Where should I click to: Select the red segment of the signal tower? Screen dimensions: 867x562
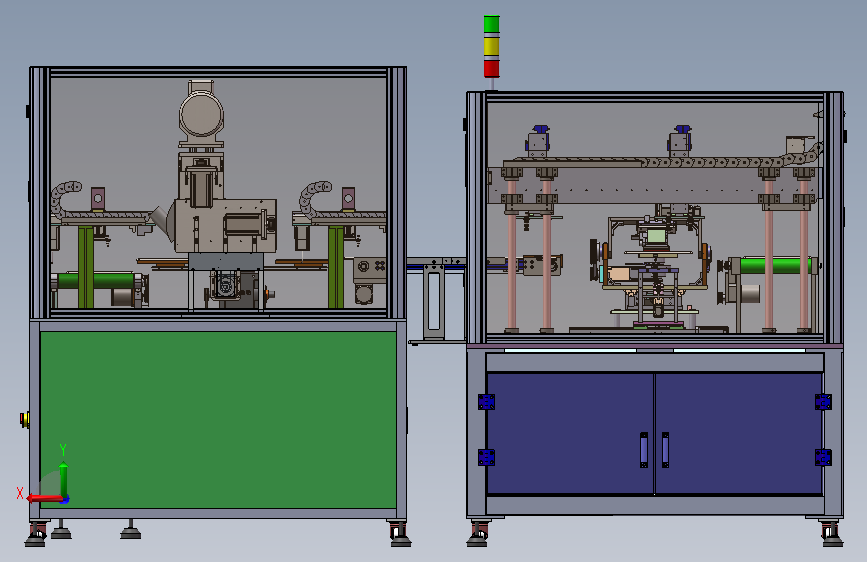coord(492,68)
